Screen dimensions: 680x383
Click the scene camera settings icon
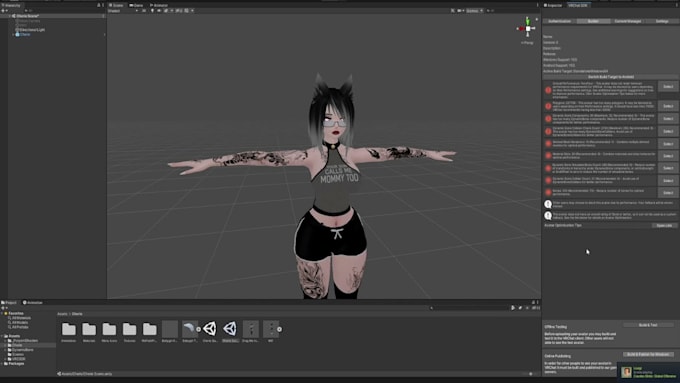click(x=460, y=10)
